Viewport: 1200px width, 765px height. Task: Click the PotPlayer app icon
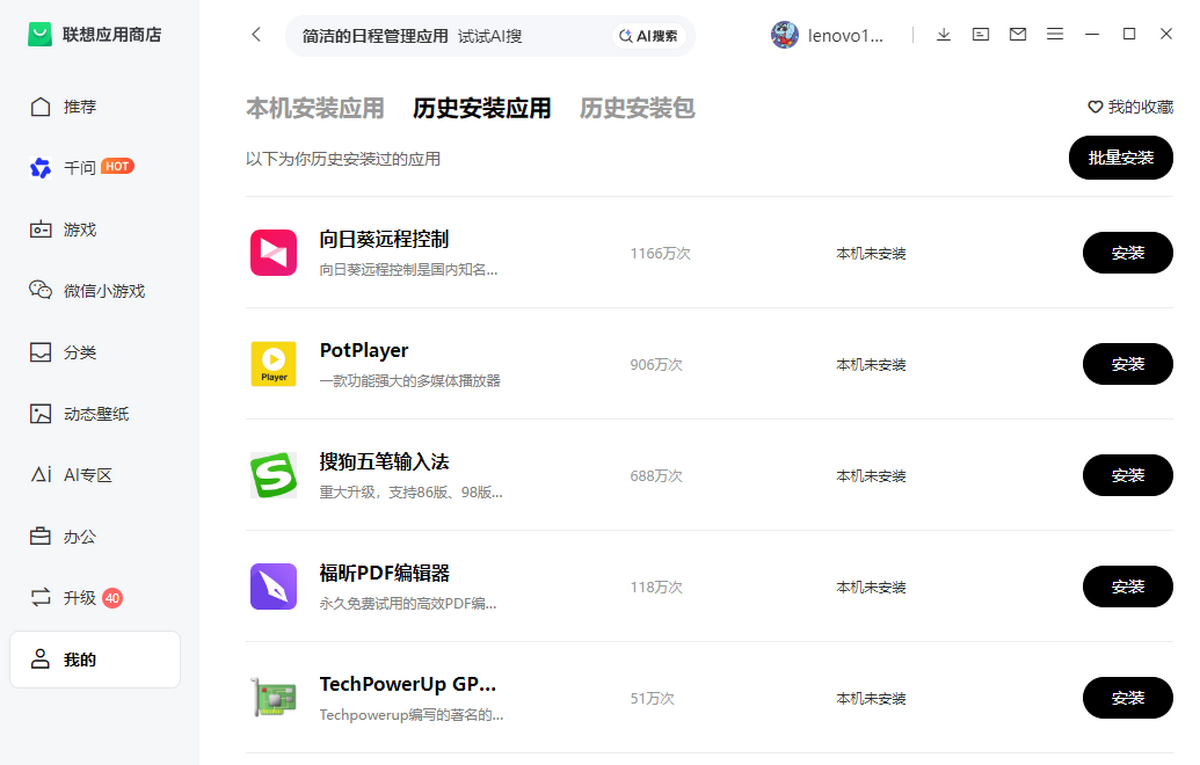click(x=273, y=364)
